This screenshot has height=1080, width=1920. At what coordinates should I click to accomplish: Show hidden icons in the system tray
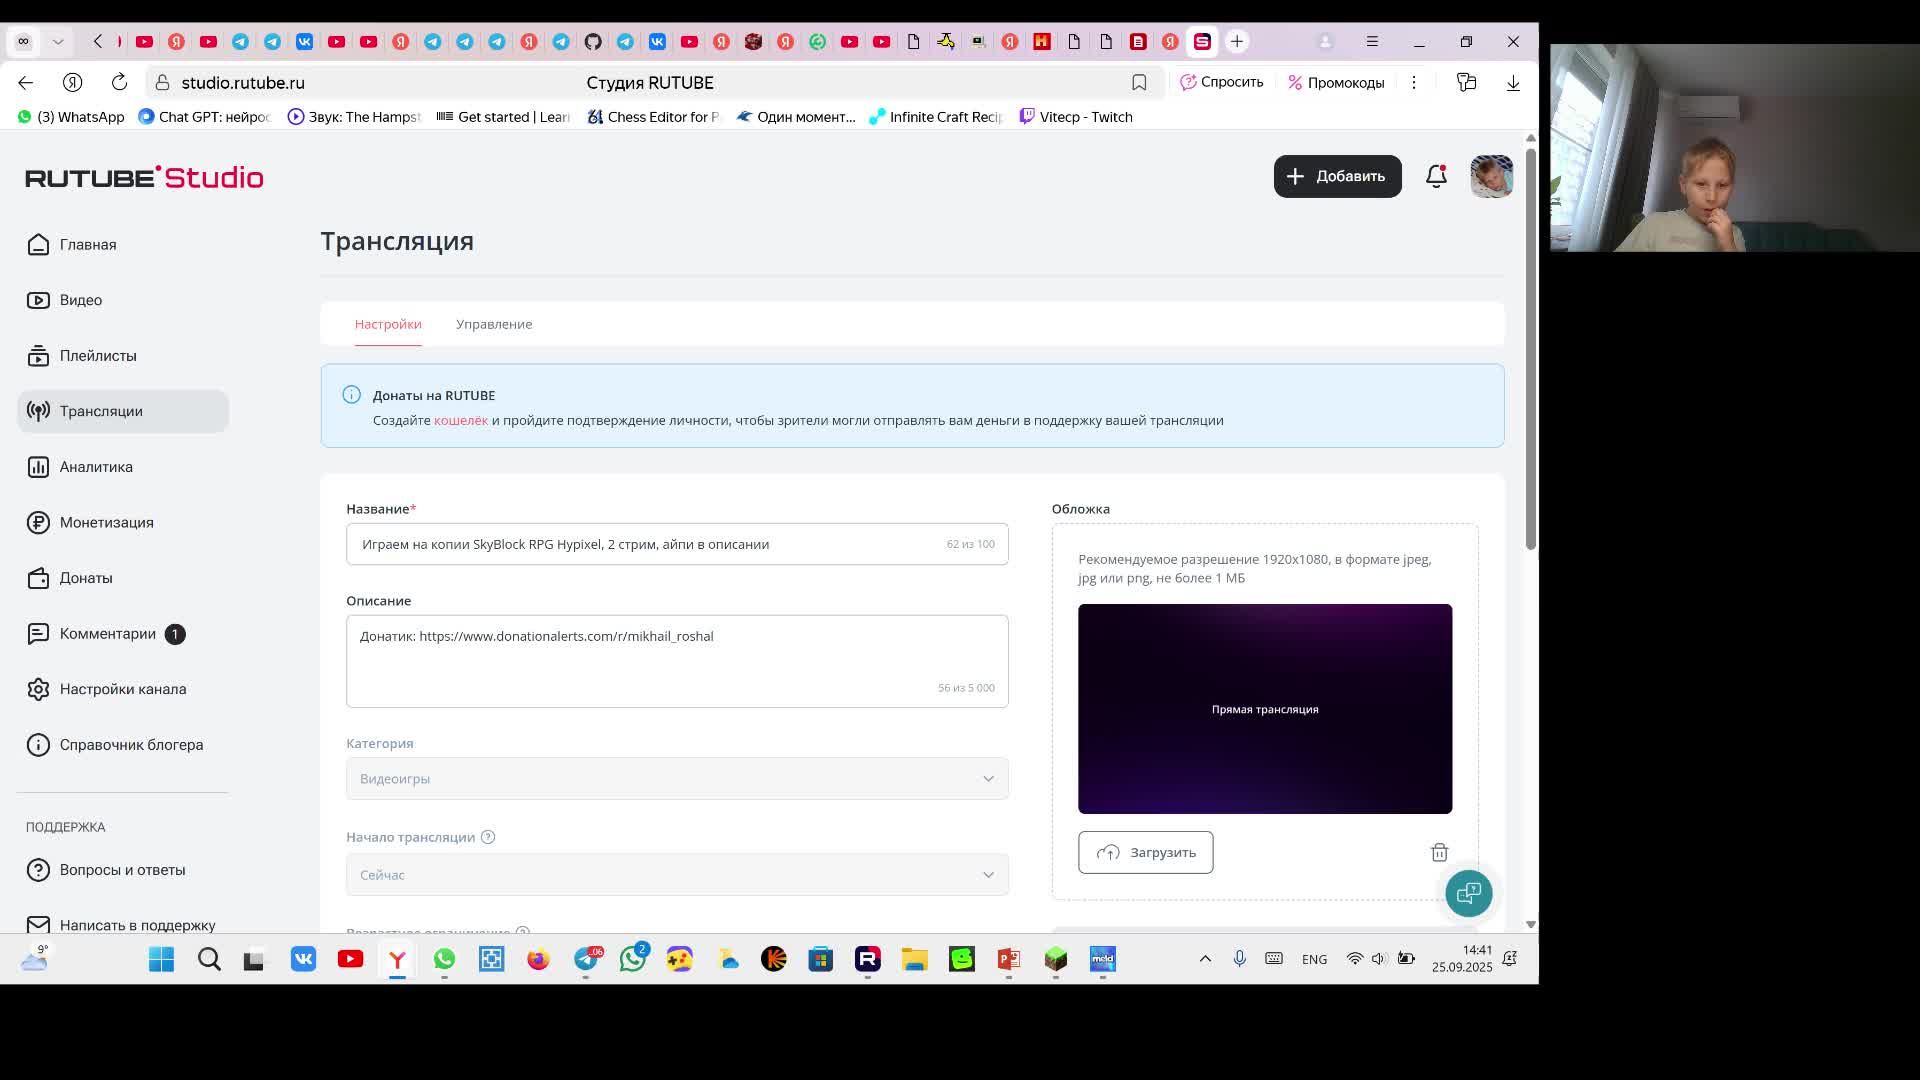(x=1205, y=959)
